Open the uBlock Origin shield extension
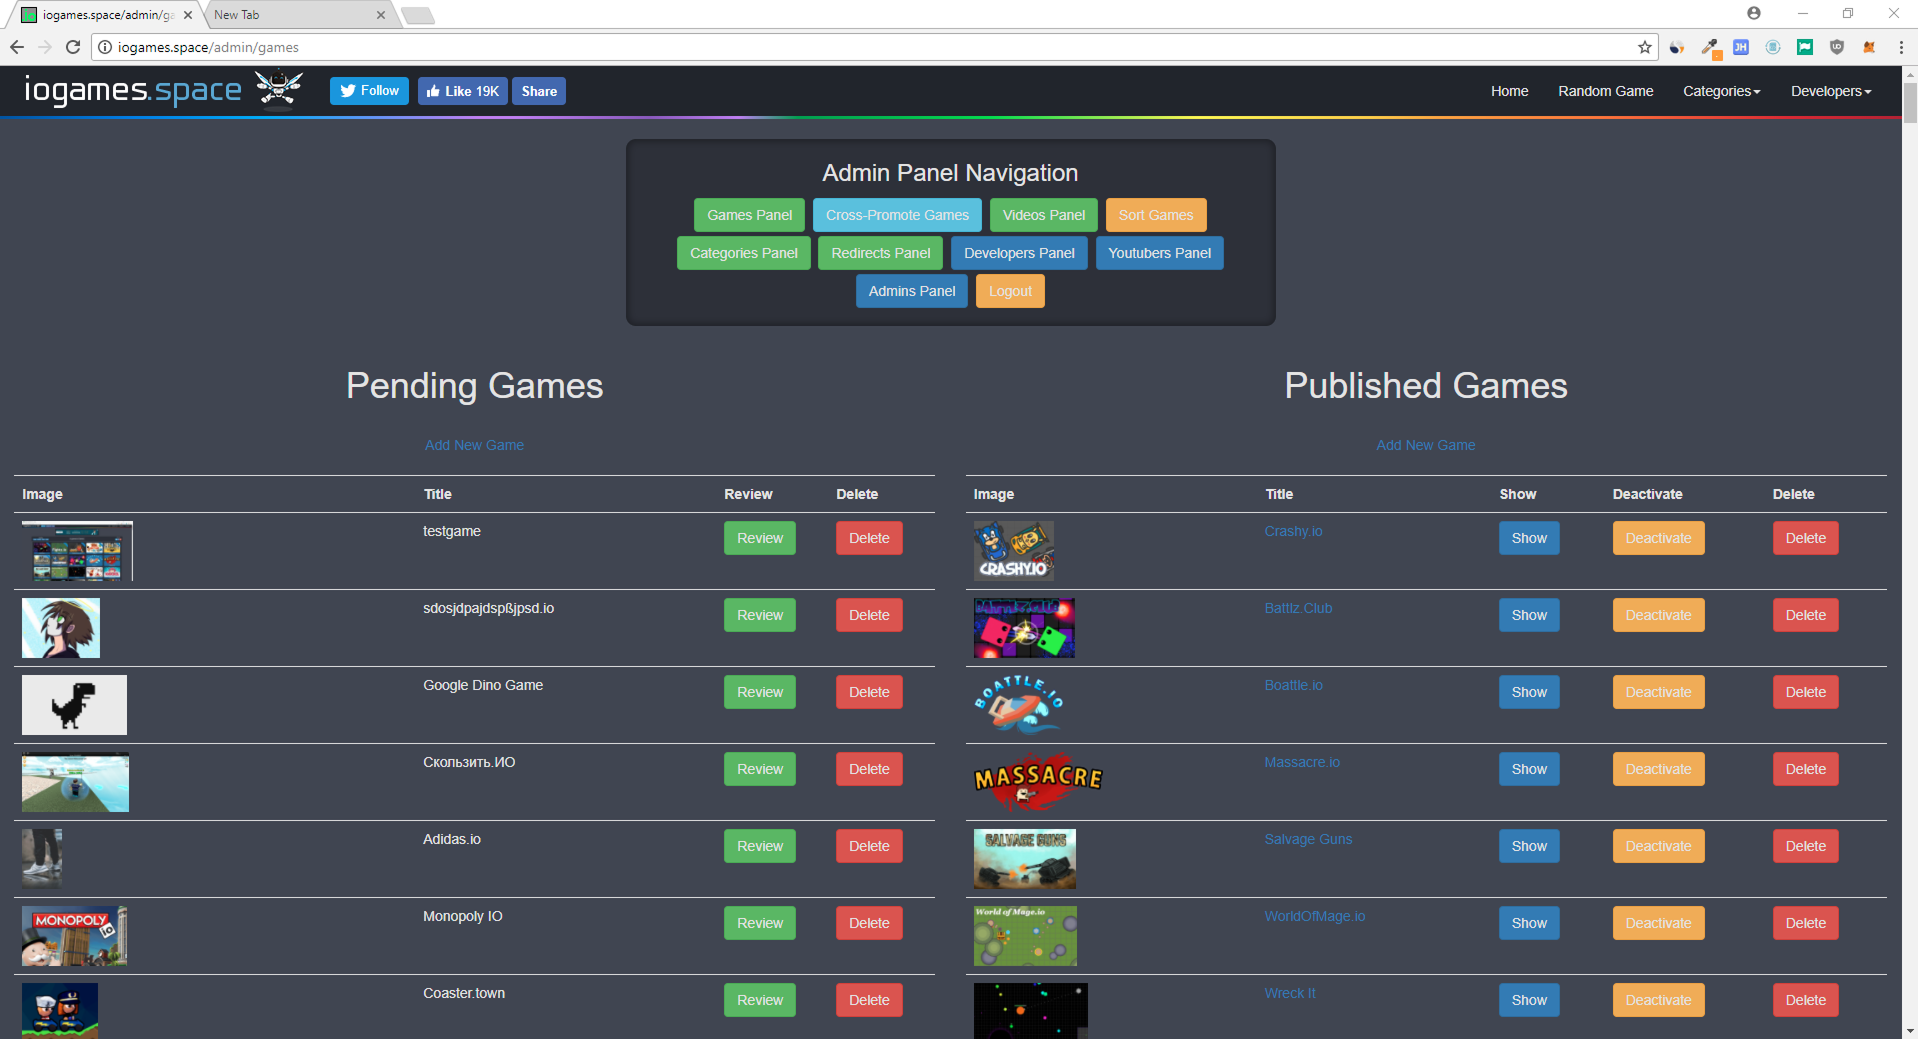The image size is (1918, 1039). click(1837, 47)
